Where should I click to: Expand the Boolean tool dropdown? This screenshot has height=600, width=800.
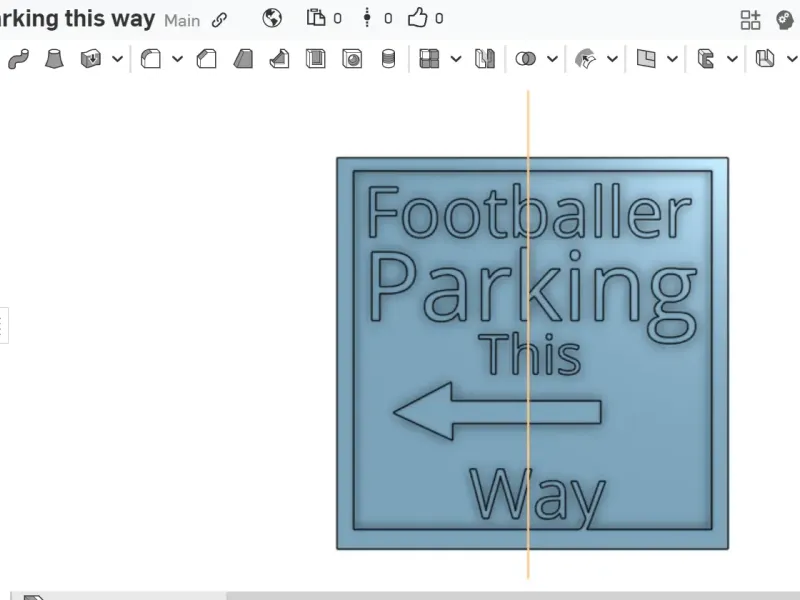[552, 59]
